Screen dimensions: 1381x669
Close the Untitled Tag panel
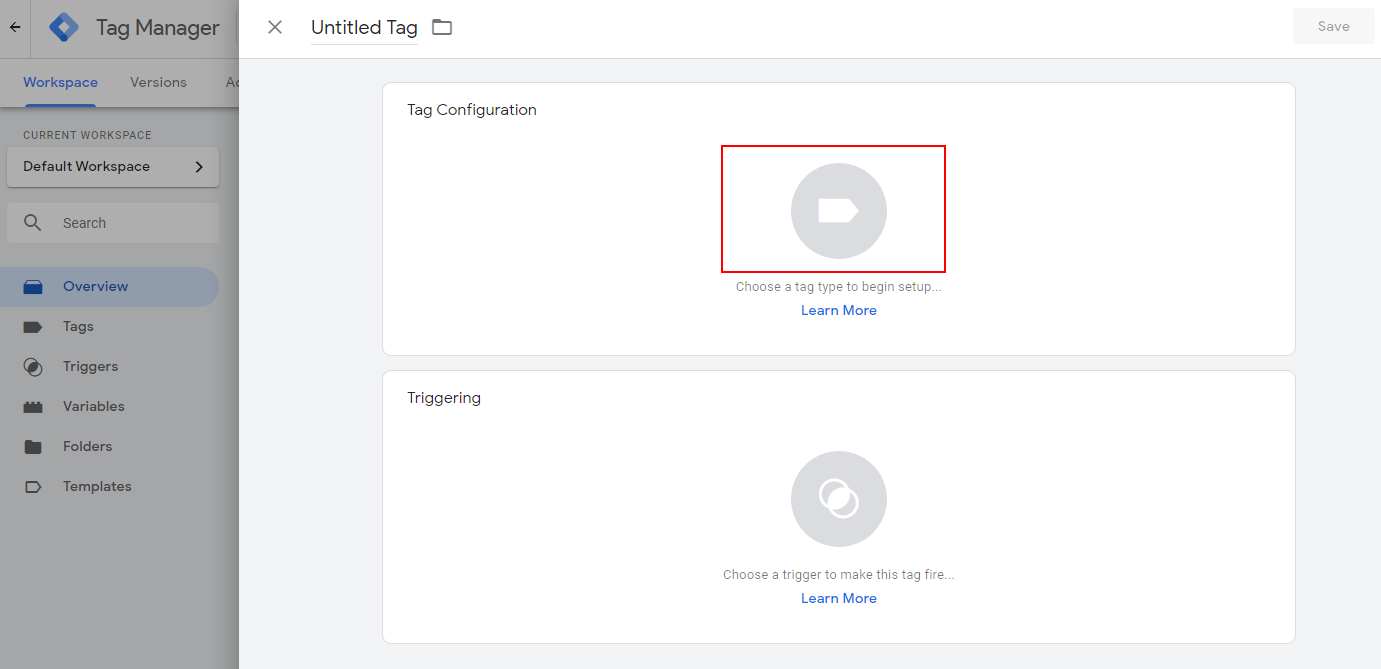(275, 28)
